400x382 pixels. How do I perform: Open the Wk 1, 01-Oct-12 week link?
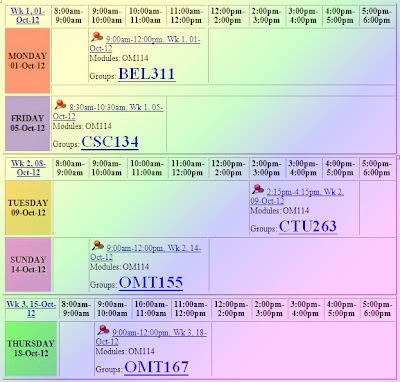tap(28, 15)
